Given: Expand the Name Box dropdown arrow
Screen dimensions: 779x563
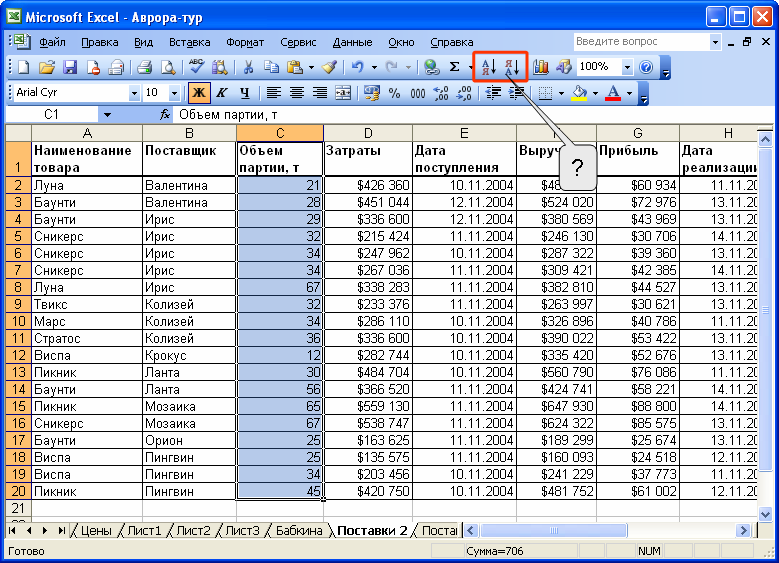Looking at the screenshot, I should tap(107, 115).
